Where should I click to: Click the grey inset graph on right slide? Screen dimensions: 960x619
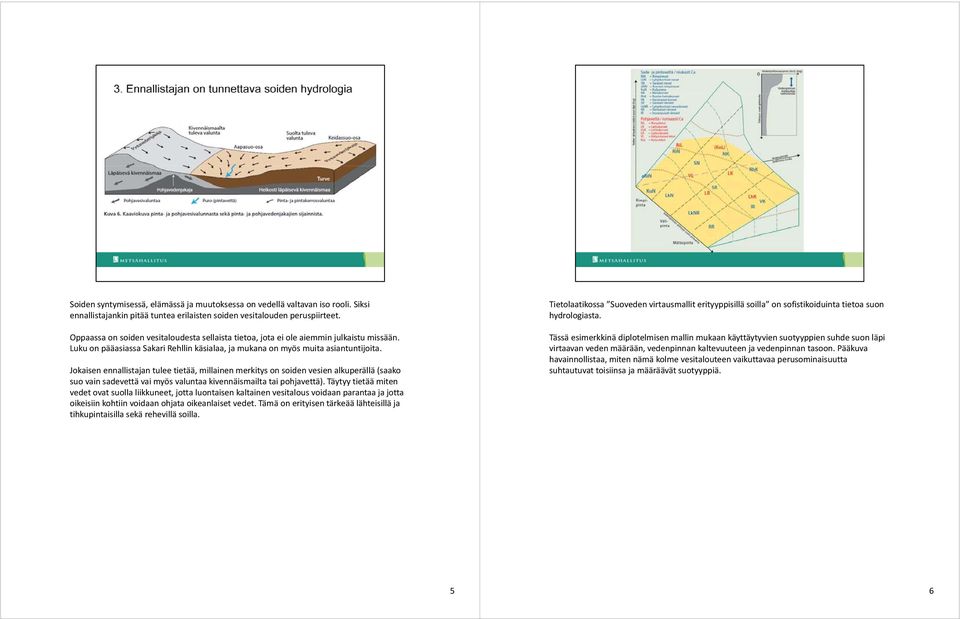pos(779,103)
